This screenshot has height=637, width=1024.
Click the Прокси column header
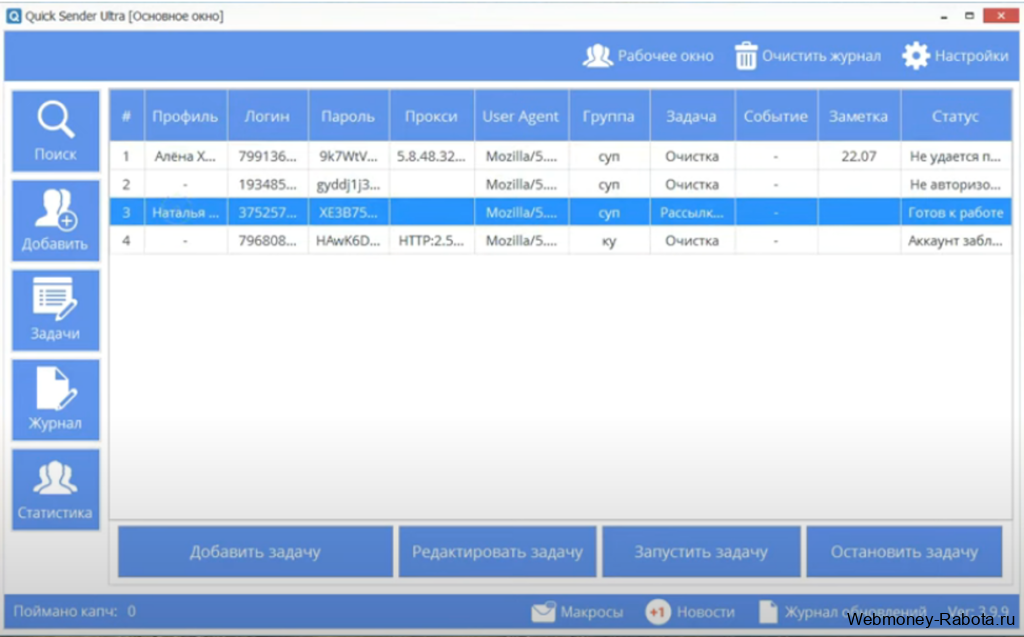tap(431, 116)
